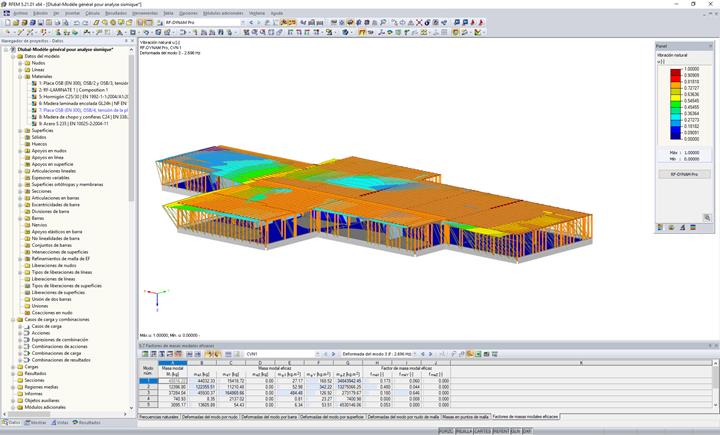
Task: Click previous arrow beside CVN1 selector
Action: click(326, 354)
